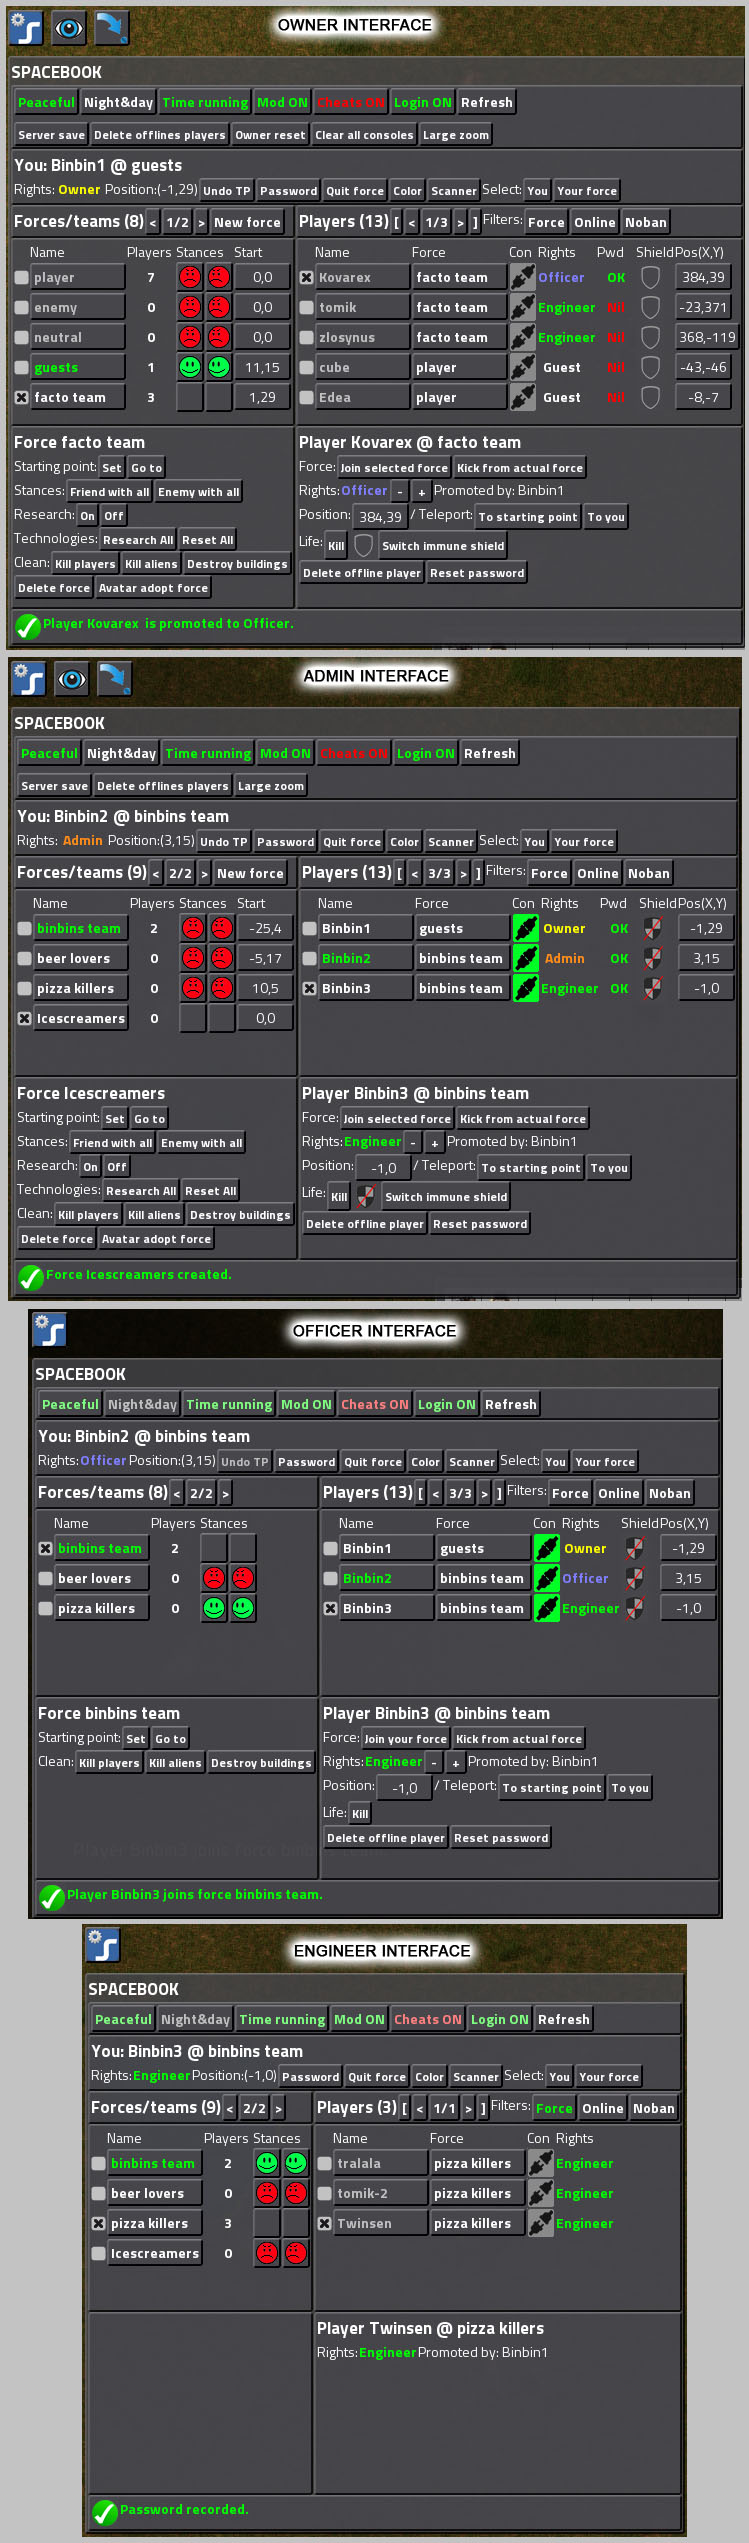
Task: Click Switch immune shield in Kovarex panel
Action: point(443,546)
